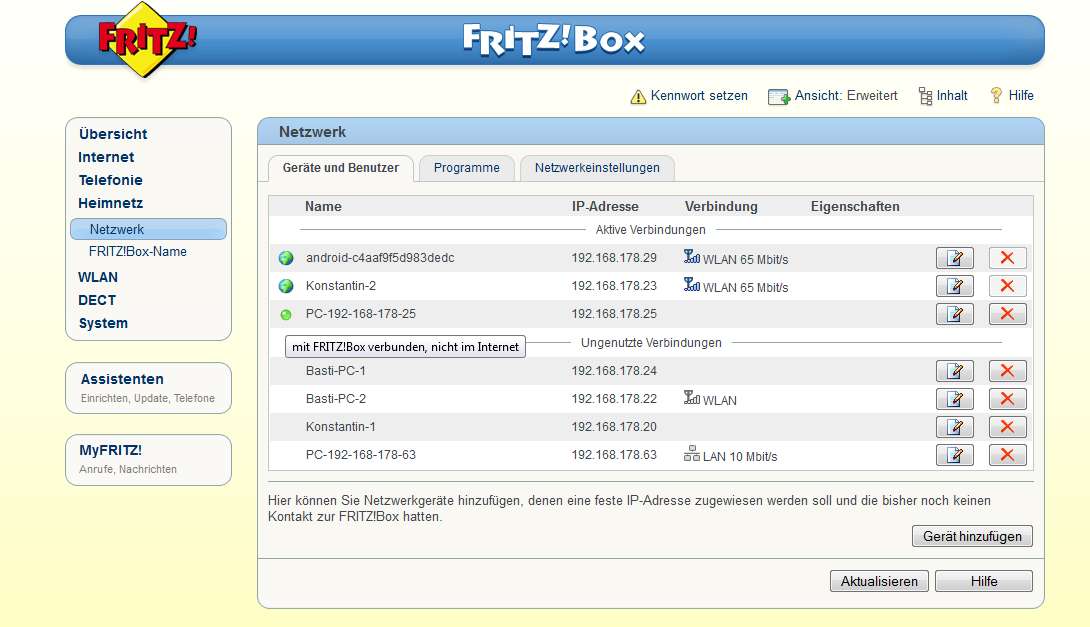
Task: Select Netzwerk in the sidebar
Action: (x=148, y=229)
